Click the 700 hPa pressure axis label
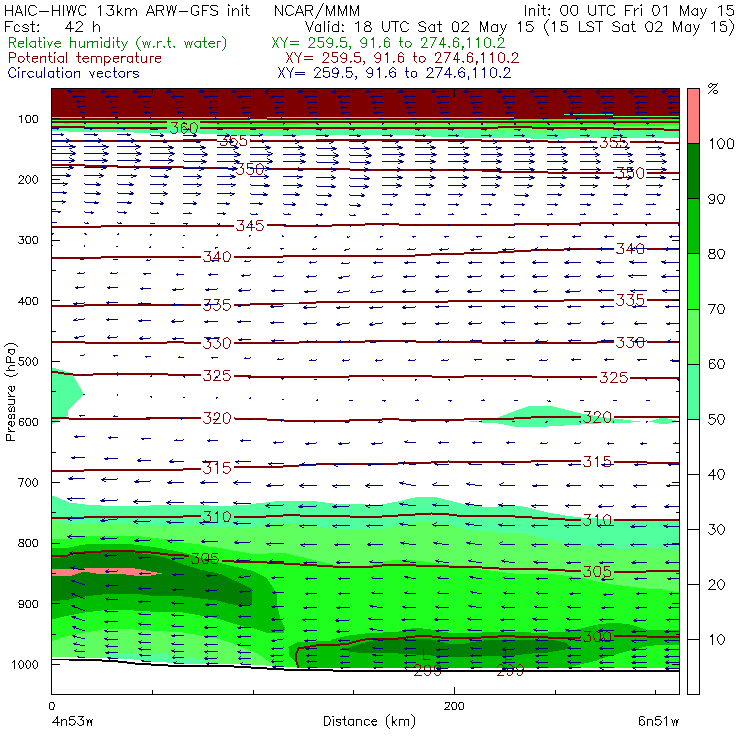The height and width of the screenshot is (740, 740). tap(28, 482)
